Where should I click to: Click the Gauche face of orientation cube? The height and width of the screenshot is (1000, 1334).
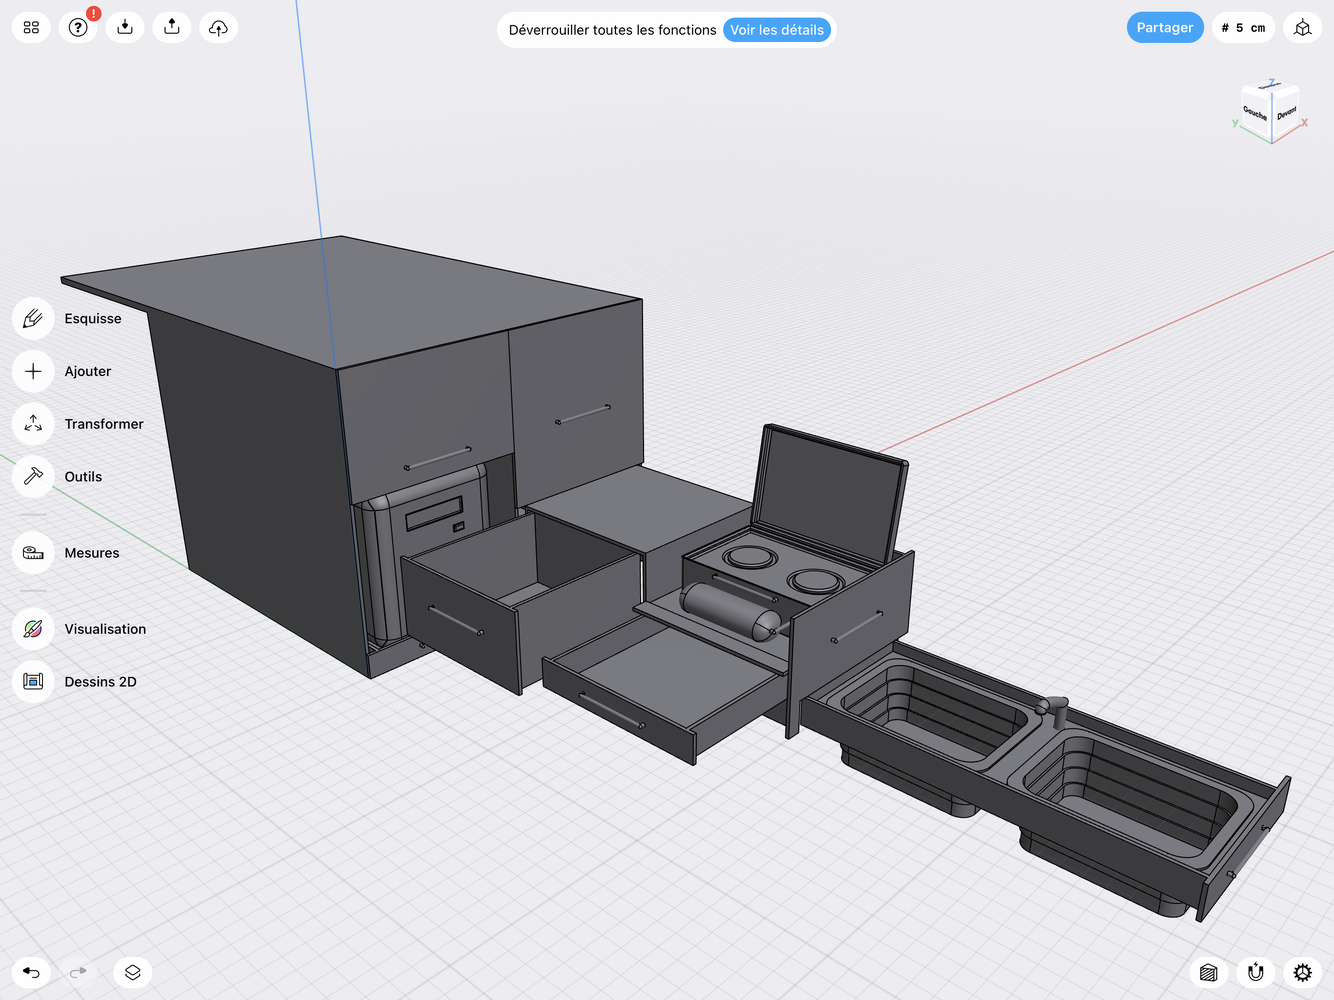(1255, 113)
